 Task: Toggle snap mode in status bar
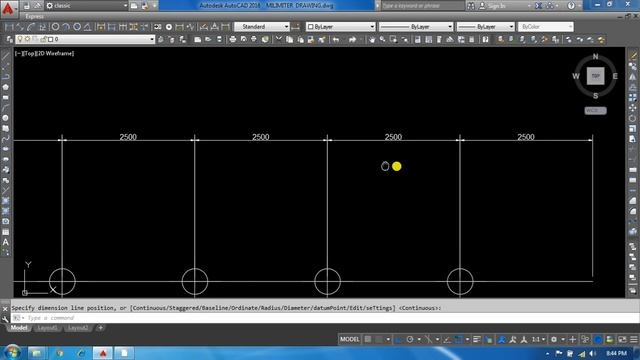379,339
